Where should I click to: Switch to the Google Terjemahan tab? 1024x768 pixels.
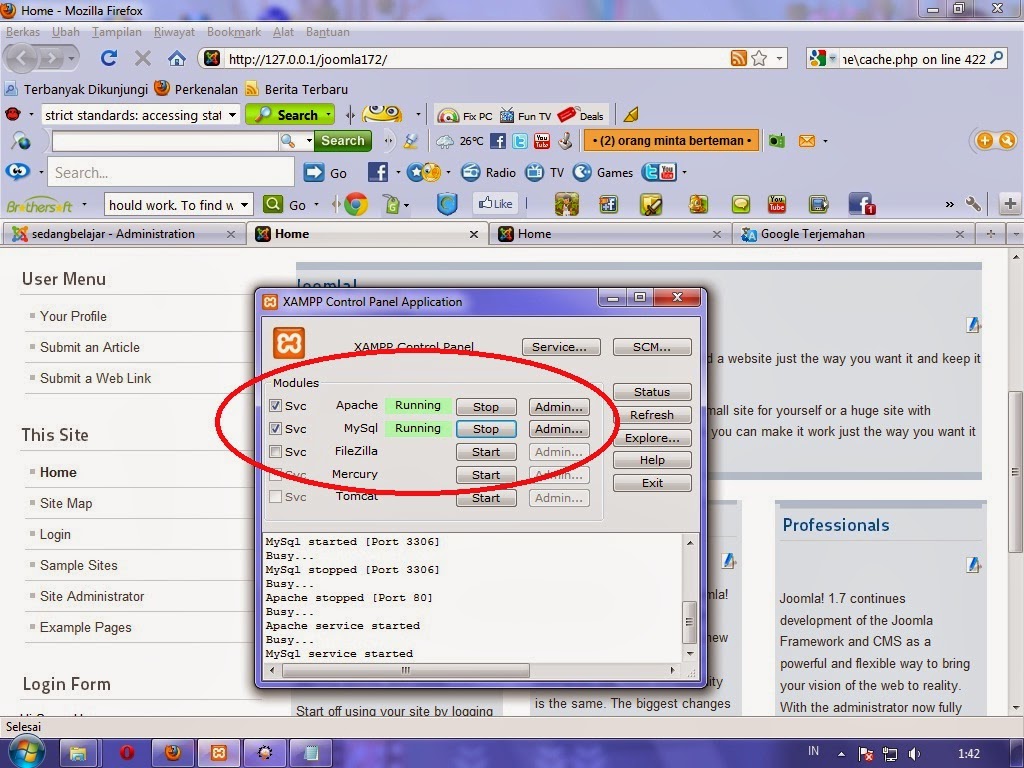(853, 234)
